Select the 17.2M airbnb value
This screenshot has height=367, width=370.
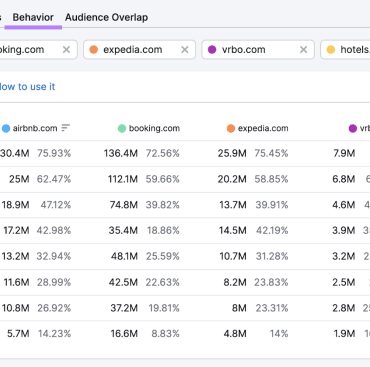(16, 230)
